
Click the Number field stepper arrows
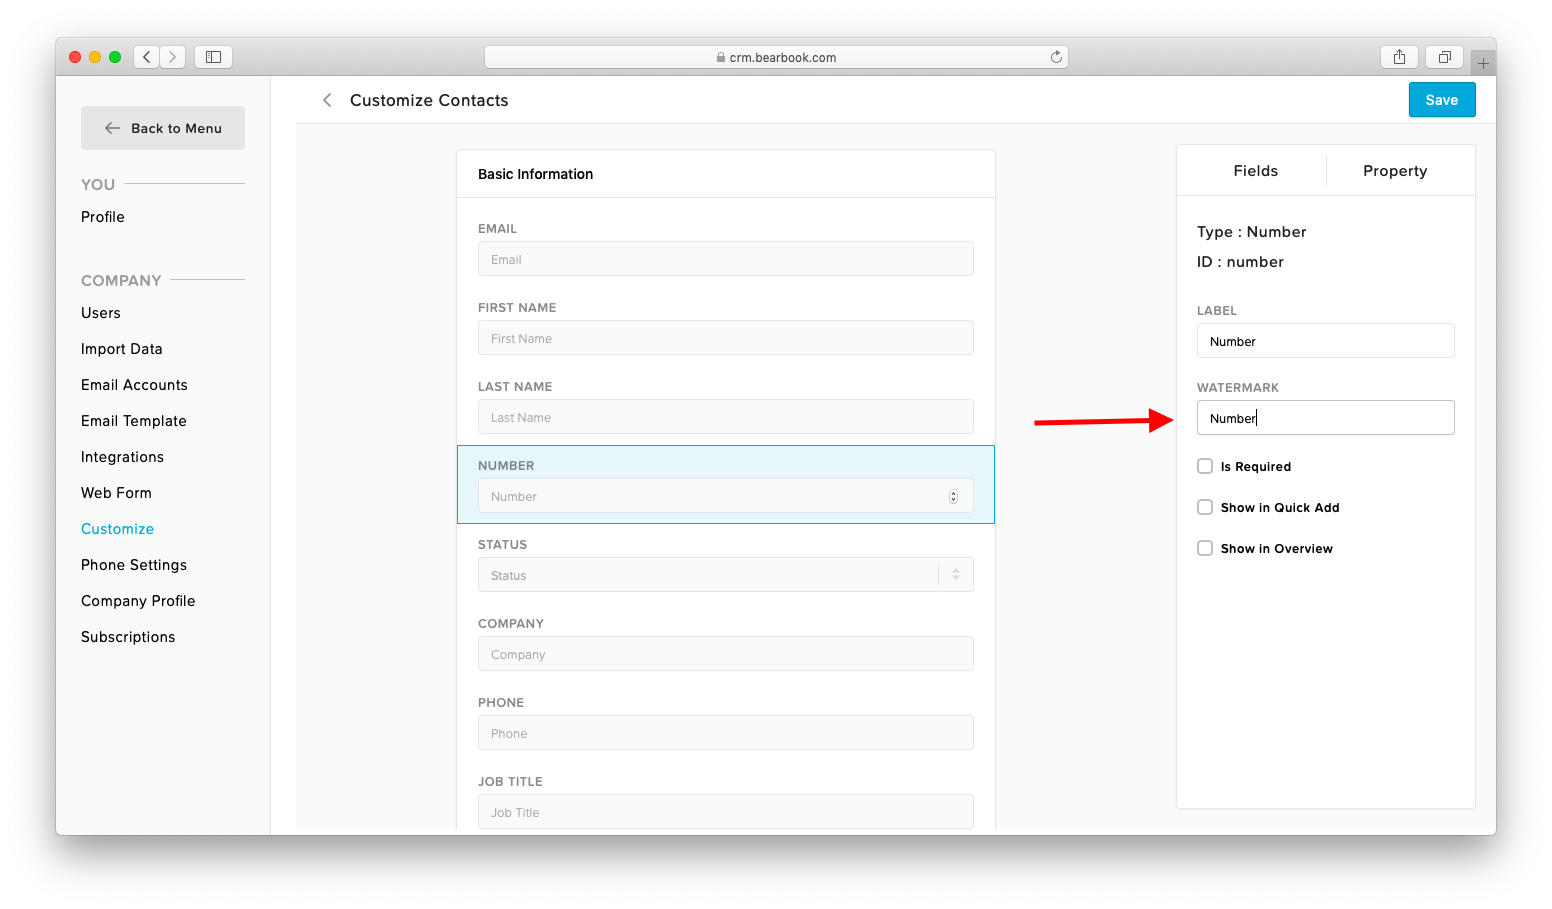coord(953,497)
